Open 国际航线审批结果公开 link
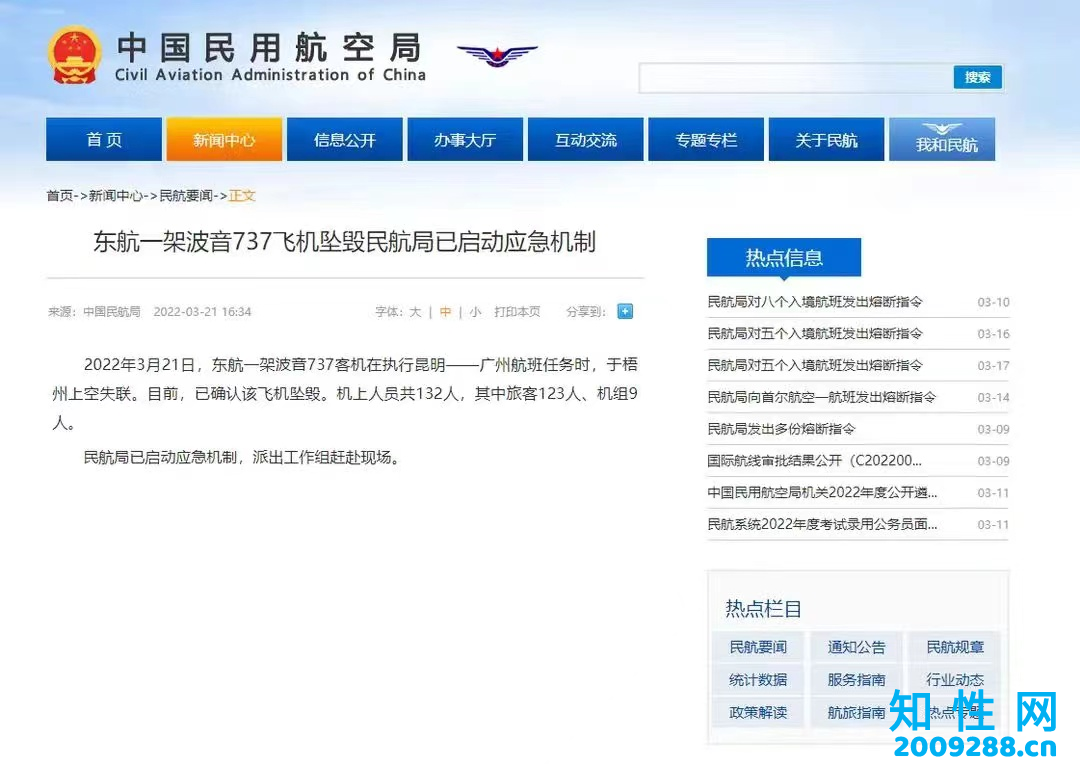Viewport: 1080px width, 766px height. click(x=814, y=460)
